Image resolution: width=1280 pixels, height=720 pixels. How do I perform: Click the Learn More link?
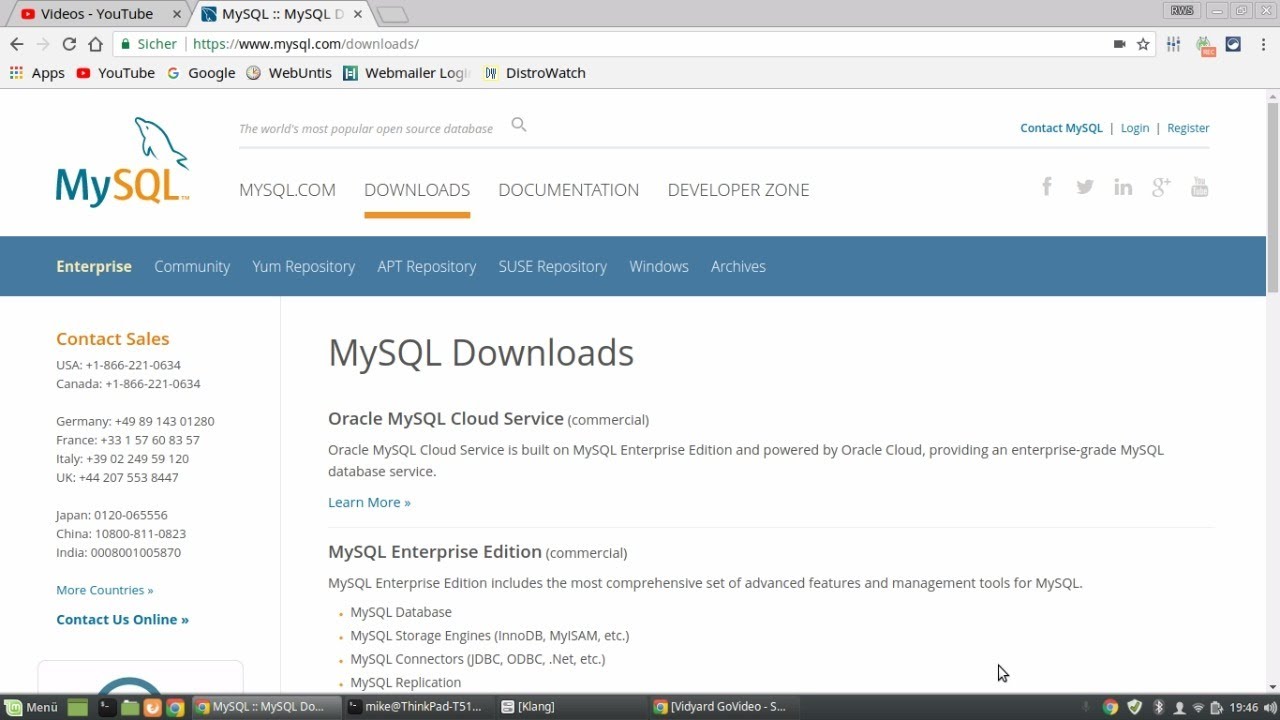[369, 502]
